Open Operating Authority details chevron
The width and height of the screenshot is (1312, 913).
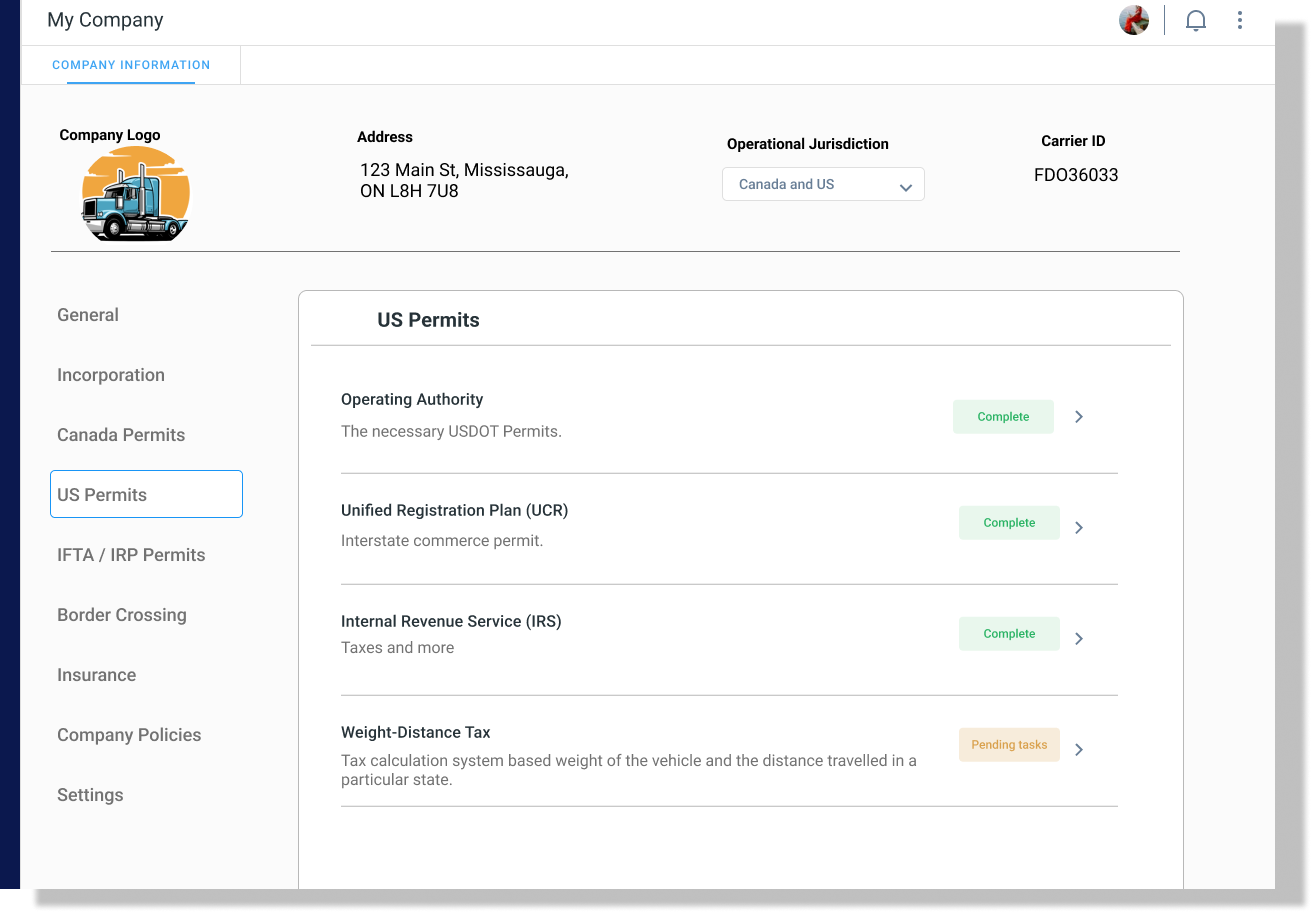coord(1079,417)
